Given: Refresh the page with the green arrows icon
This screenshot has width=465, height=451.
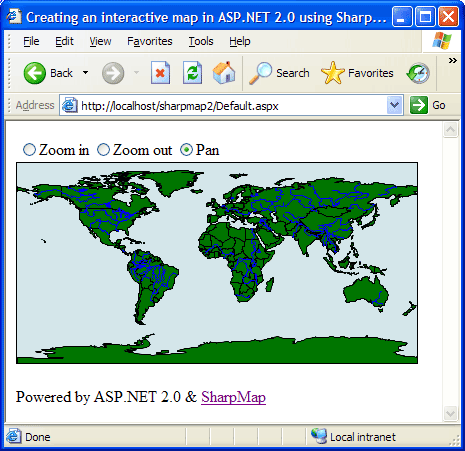Looking at the screenshot, I should pyautogui.click(x=192, y=73).
